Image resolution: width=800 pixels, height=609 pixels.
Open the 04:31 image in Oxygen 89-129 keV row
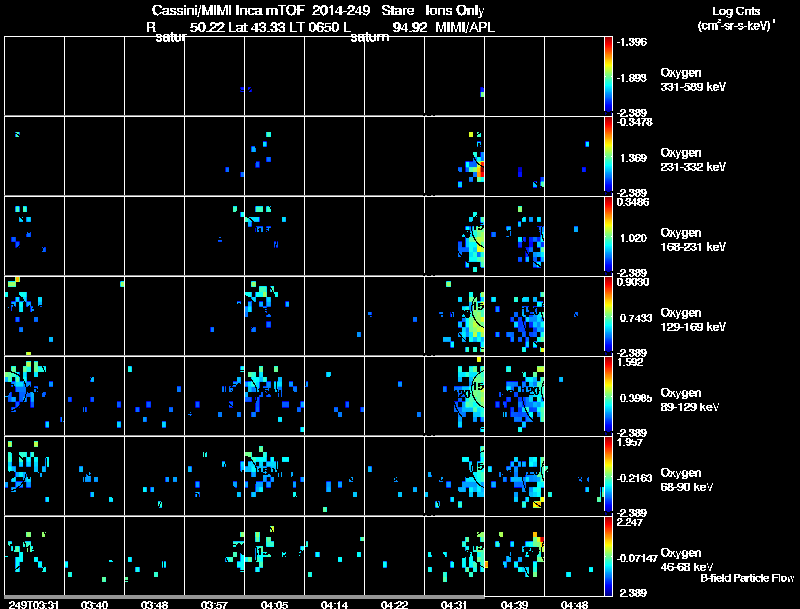pos(455,396)
